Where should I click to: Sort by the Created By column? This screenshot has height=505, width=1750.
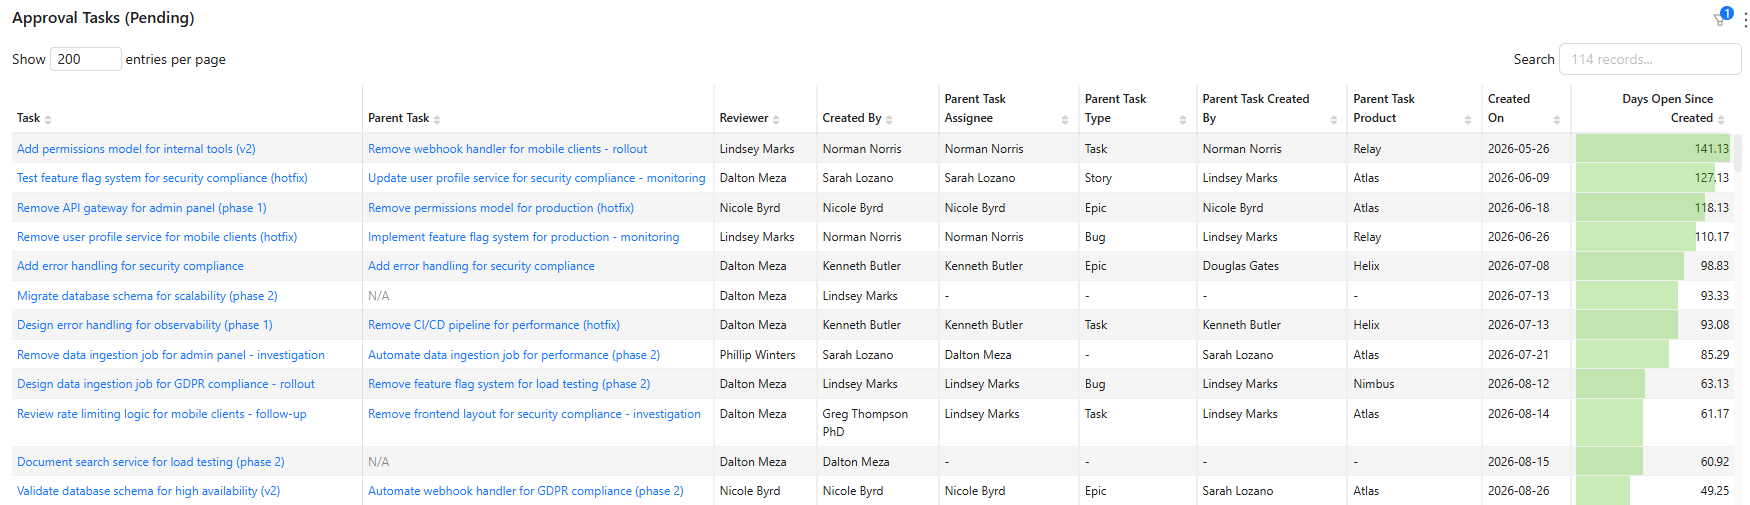coord(889,119)
